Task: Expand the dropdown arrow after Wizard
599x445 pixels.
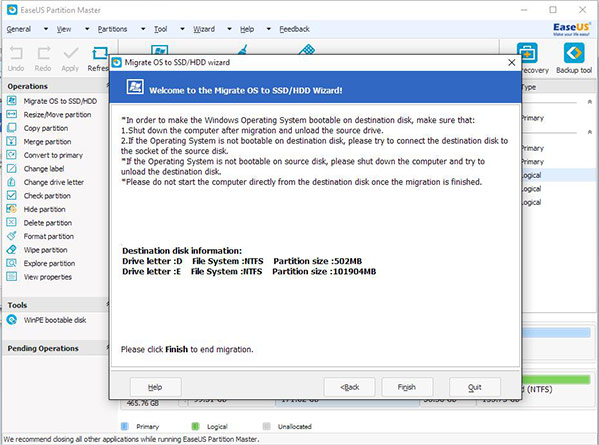Action: click(229, 29)
